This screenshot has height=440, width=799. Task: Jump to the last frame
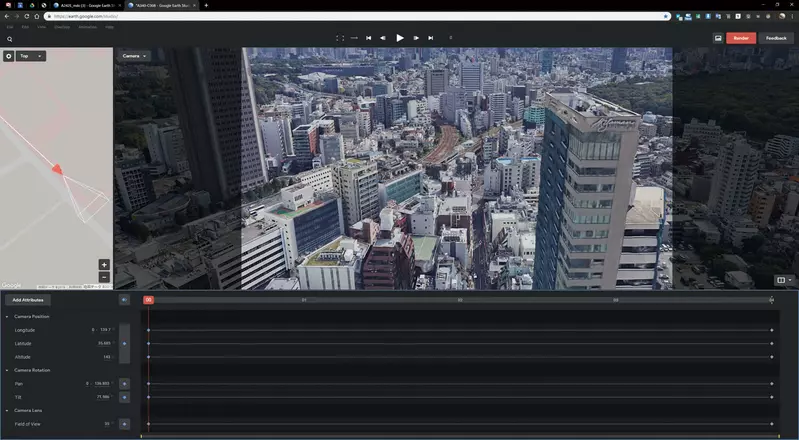point(431,38)
